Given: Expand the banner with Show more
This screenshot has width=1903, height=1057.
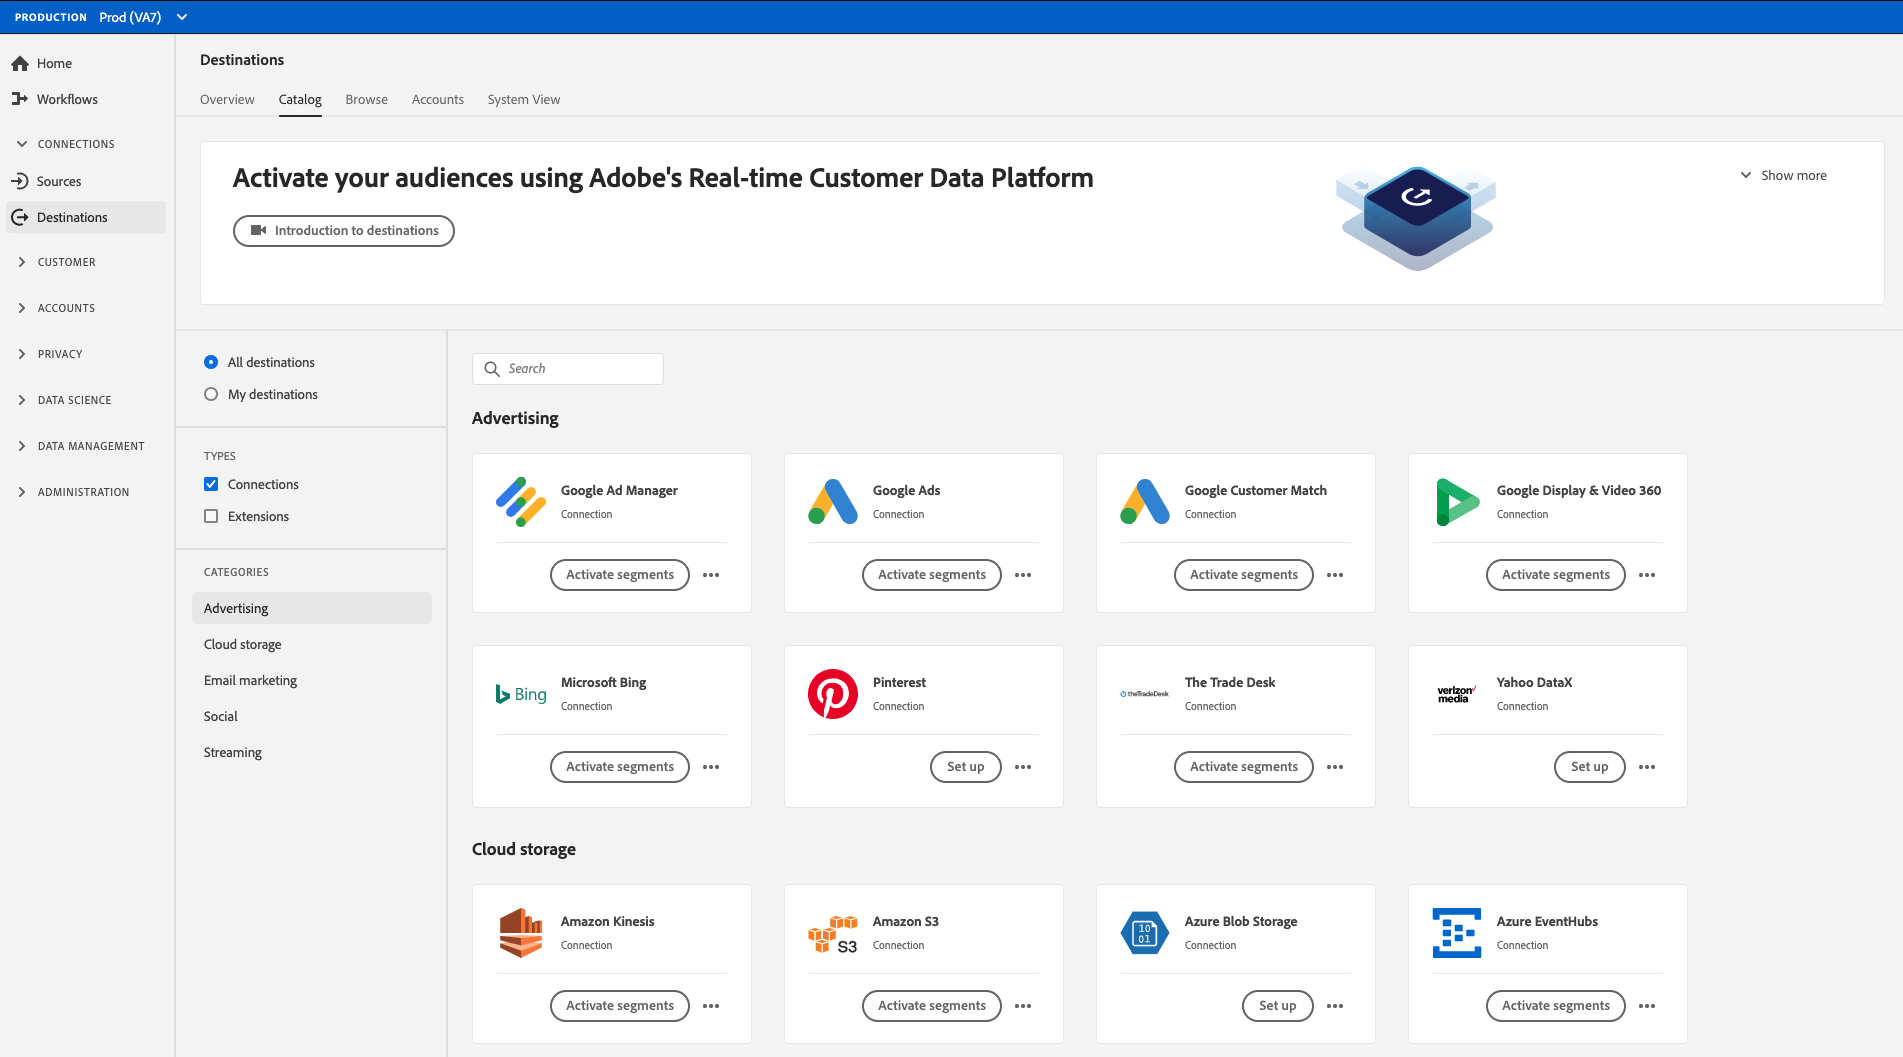Looking at the screenshot, I should [1783, 175].
